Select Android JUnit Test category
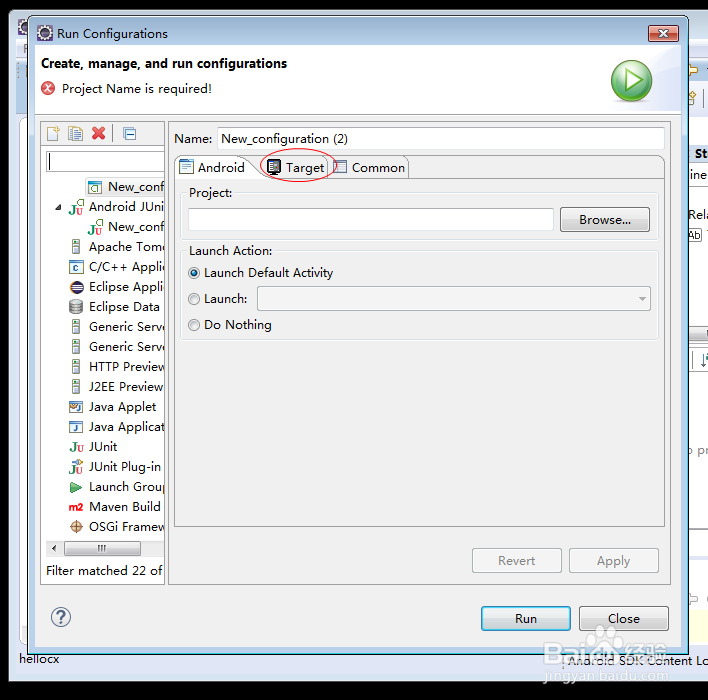This screenshot has width=708, height=700. point(116,207)
